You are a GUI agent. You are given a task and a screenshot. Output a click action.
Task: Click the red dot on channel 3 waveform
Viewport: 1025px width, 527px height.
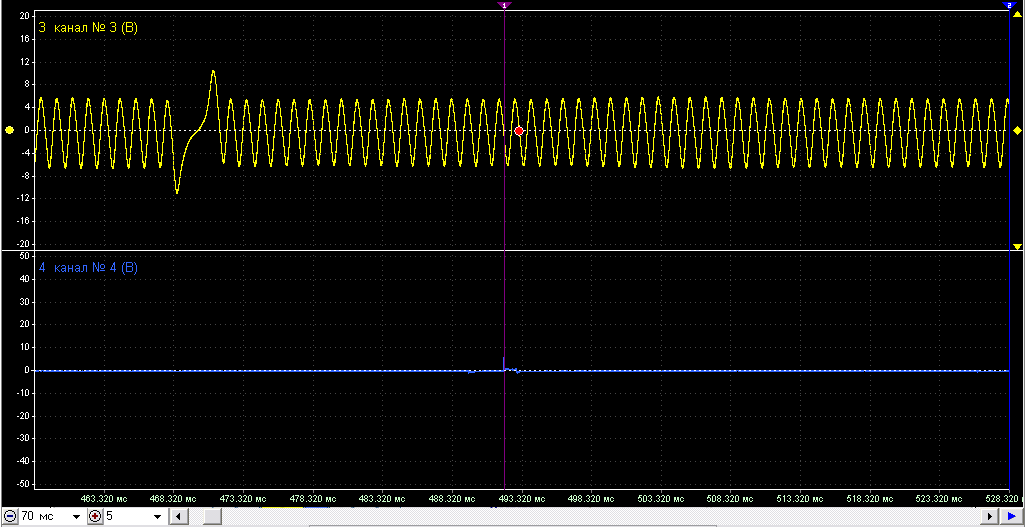point(519,131)
